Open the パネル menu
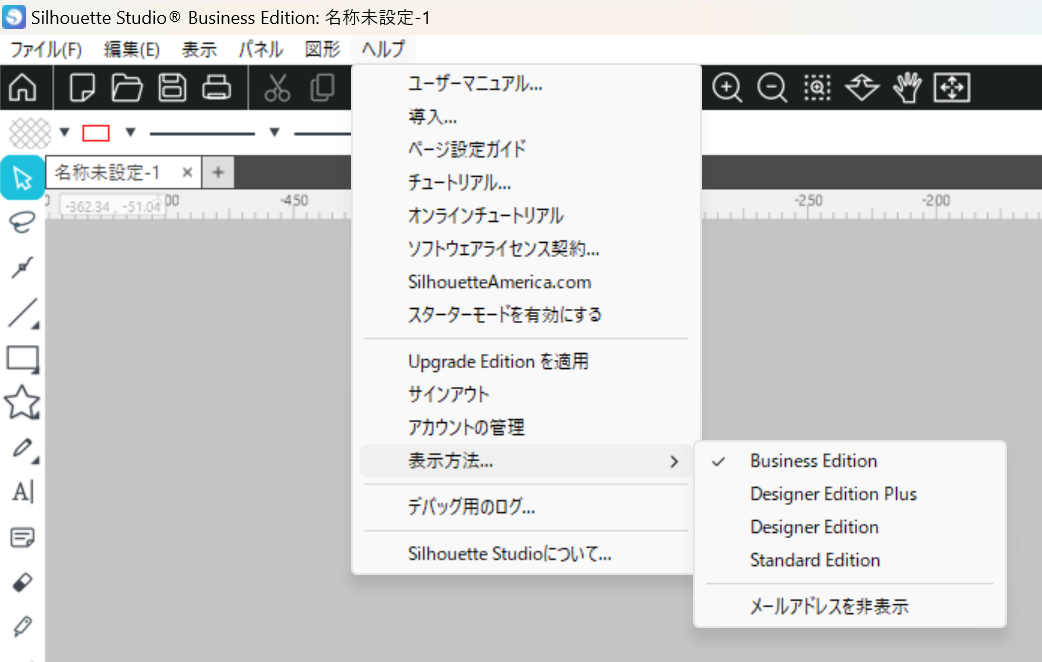 pyautogui.click(x=260, y=49)
